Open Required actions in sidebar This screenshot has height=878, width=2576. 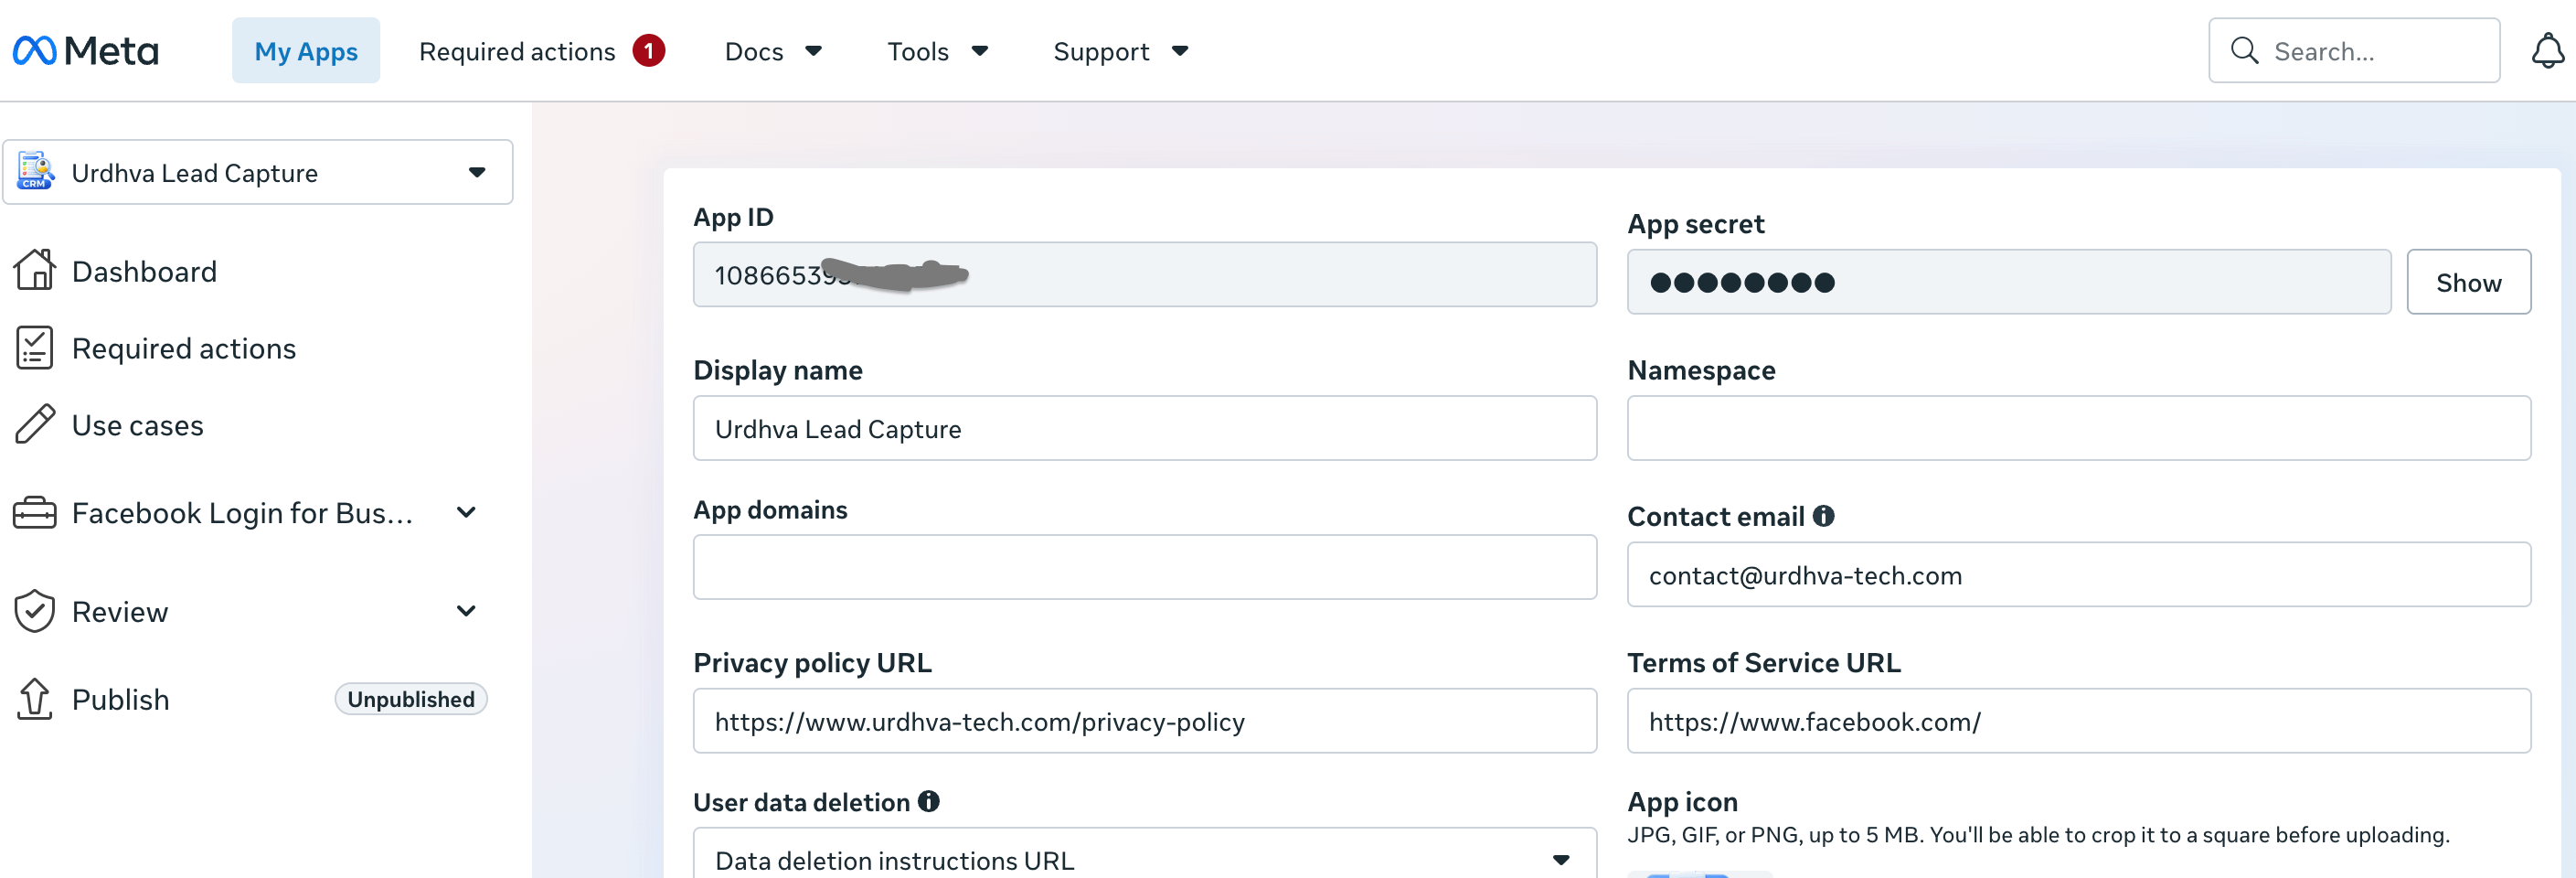coord(184,348)
